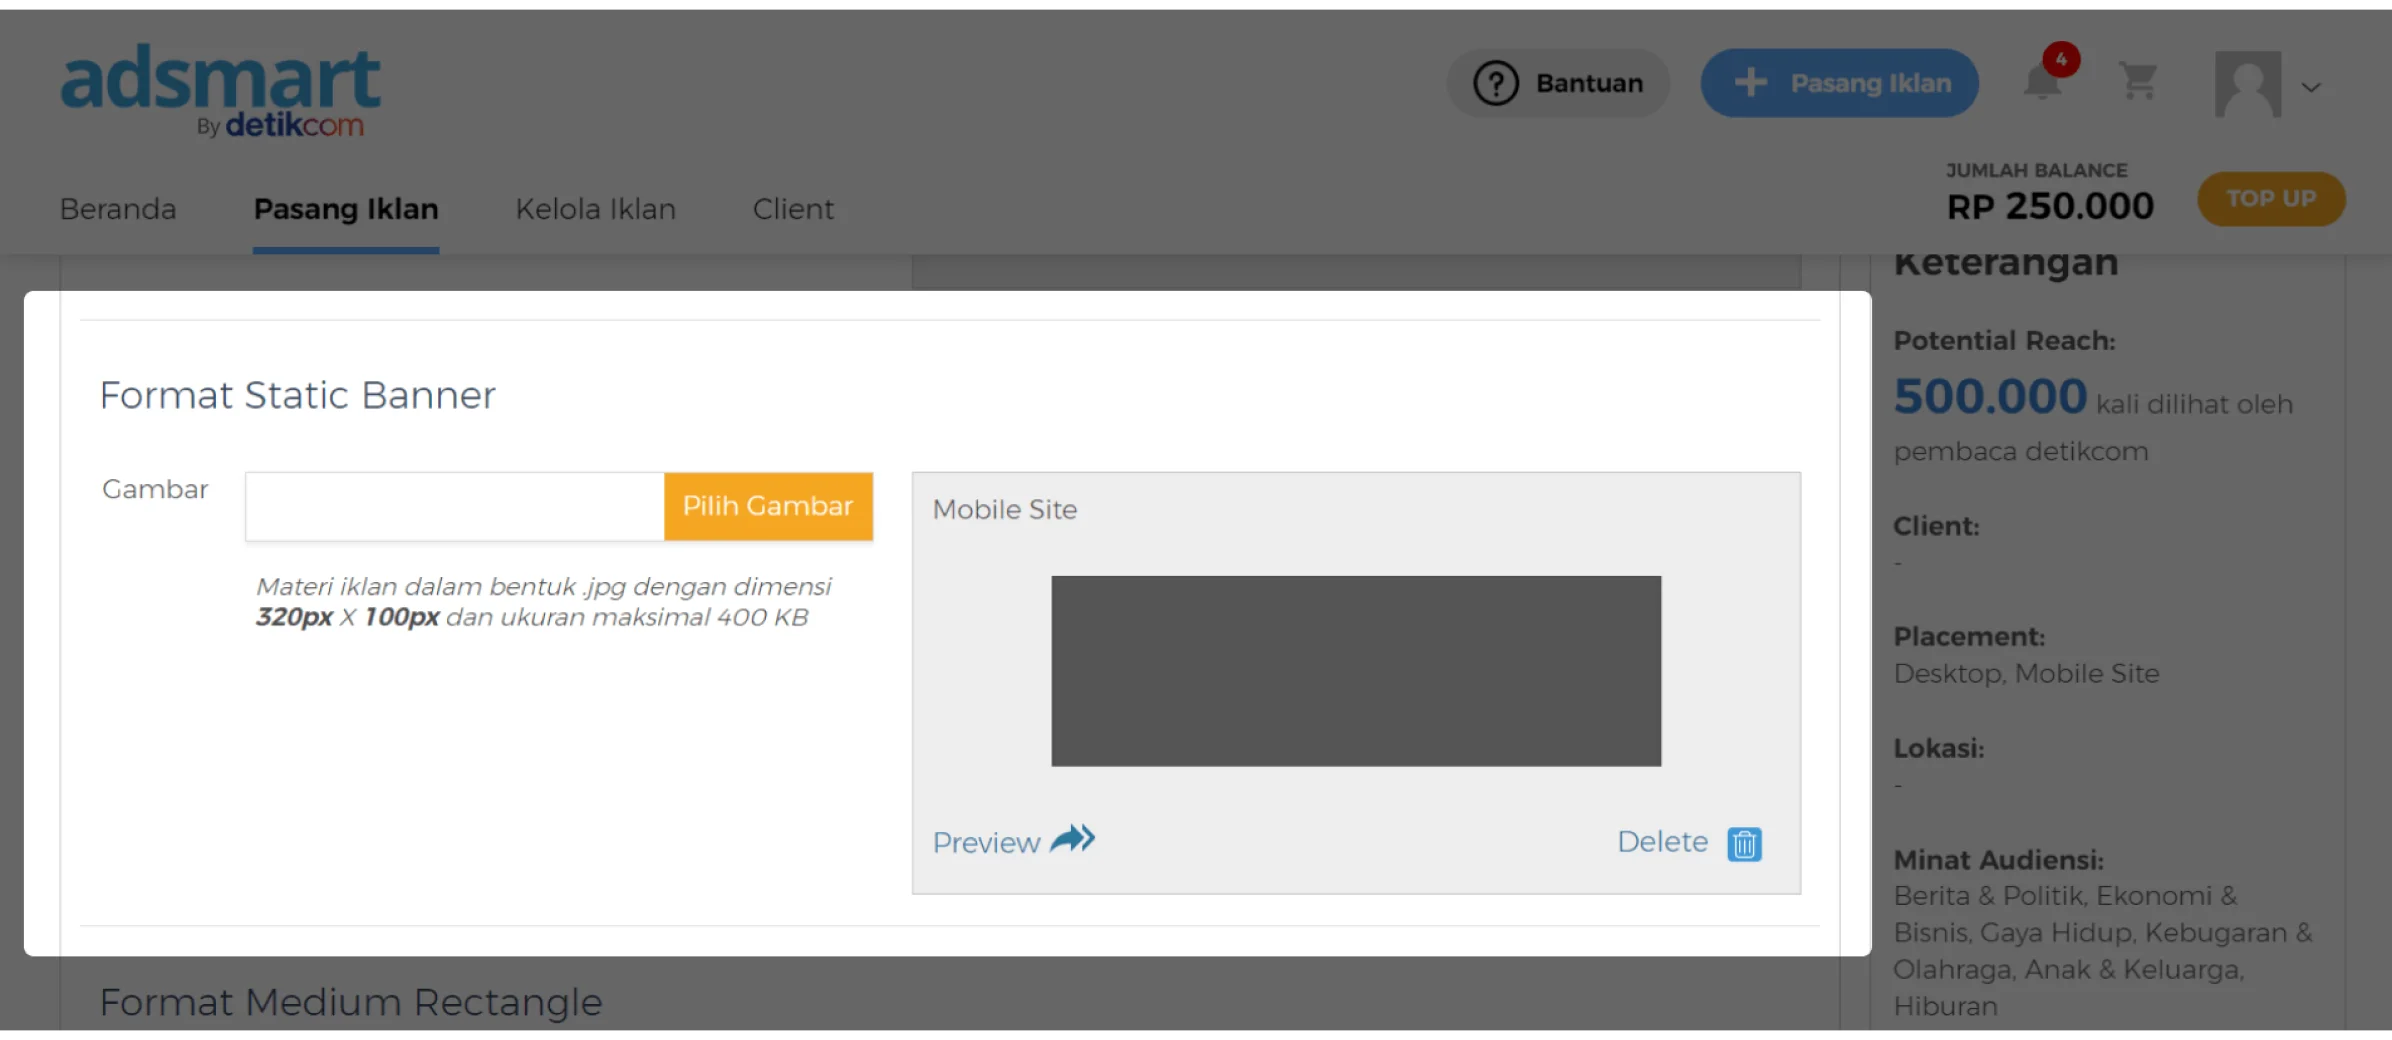Image resolution: width=2392 pixels, height=1040 pixels.
Task: Click the Mobile Site banner placeholder
Action: (1356, 671)
